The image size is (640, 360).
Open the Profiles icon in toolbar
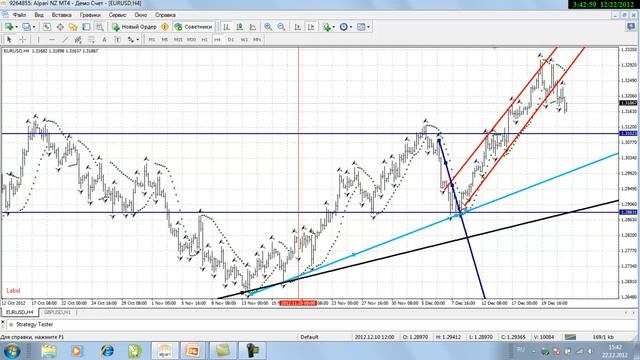point(26,27)
